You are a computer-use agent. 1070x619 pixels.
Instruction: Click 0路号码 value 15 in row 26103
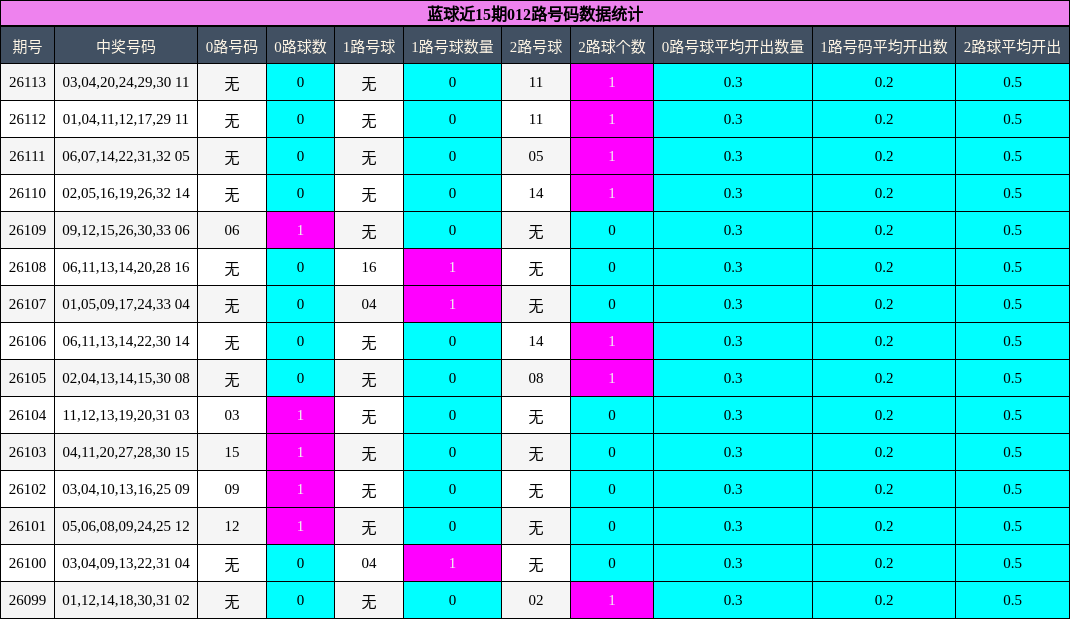232,452
